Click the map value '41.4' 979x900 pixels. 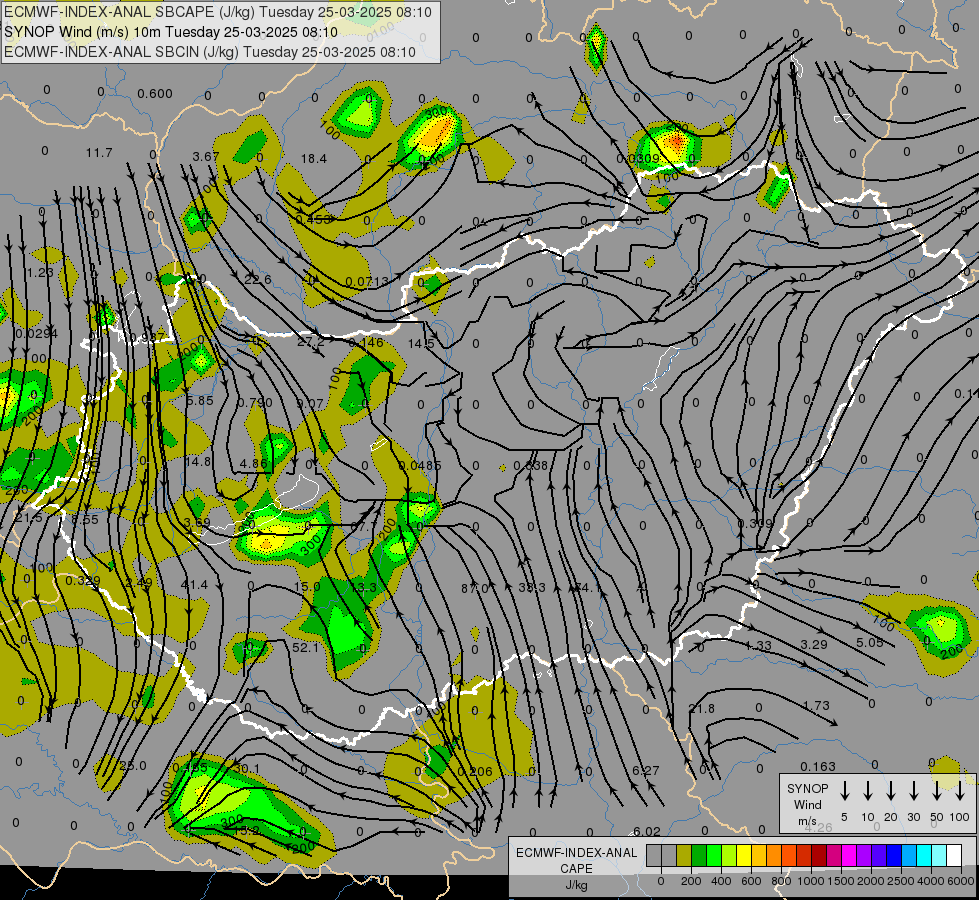coord(194,585)
